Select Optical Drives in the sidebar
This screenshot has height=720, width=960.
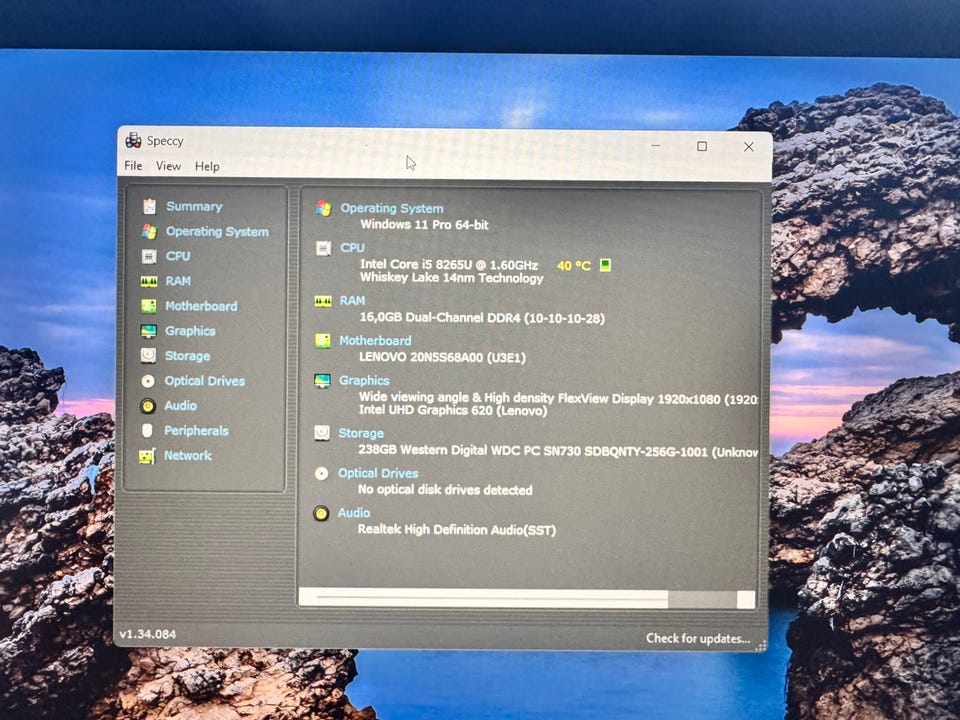click(x=204, y=381)
